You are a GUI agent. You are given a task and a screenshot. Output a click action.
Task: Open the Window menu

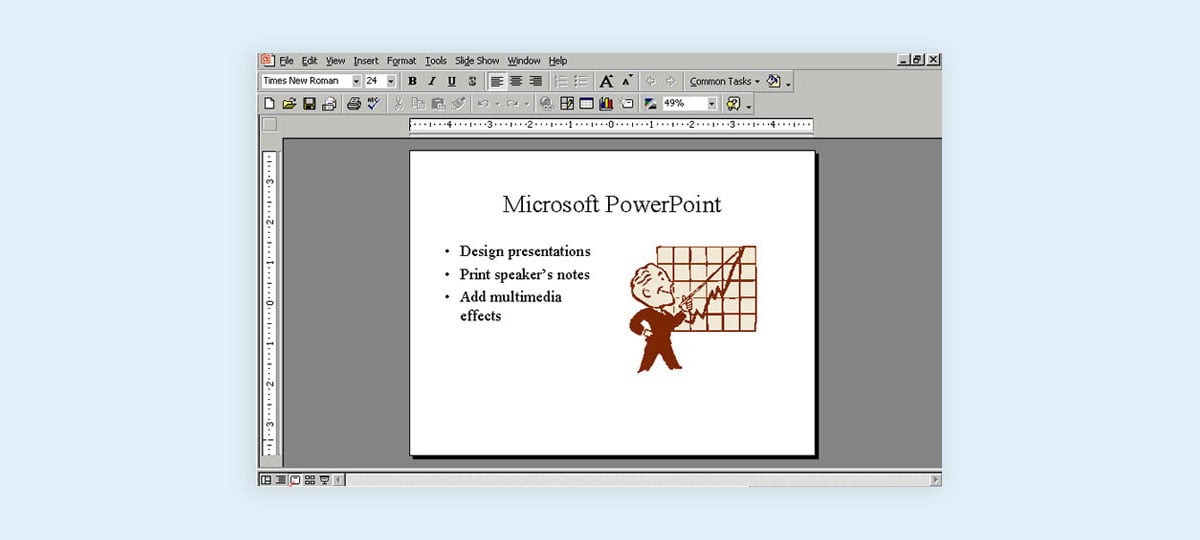coord(524,61)
